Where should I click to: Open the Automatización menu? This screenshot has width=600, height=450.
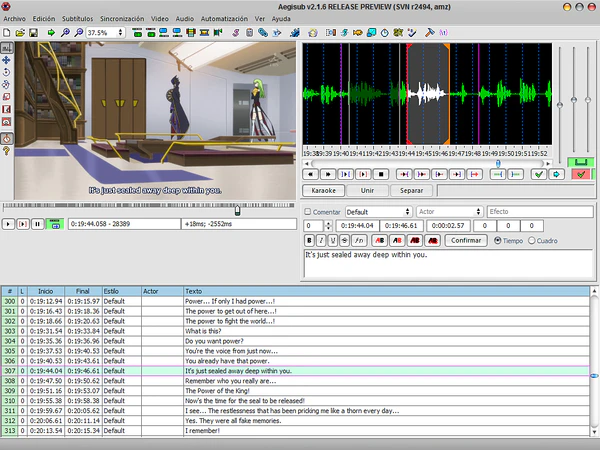[x=226, y=19]
